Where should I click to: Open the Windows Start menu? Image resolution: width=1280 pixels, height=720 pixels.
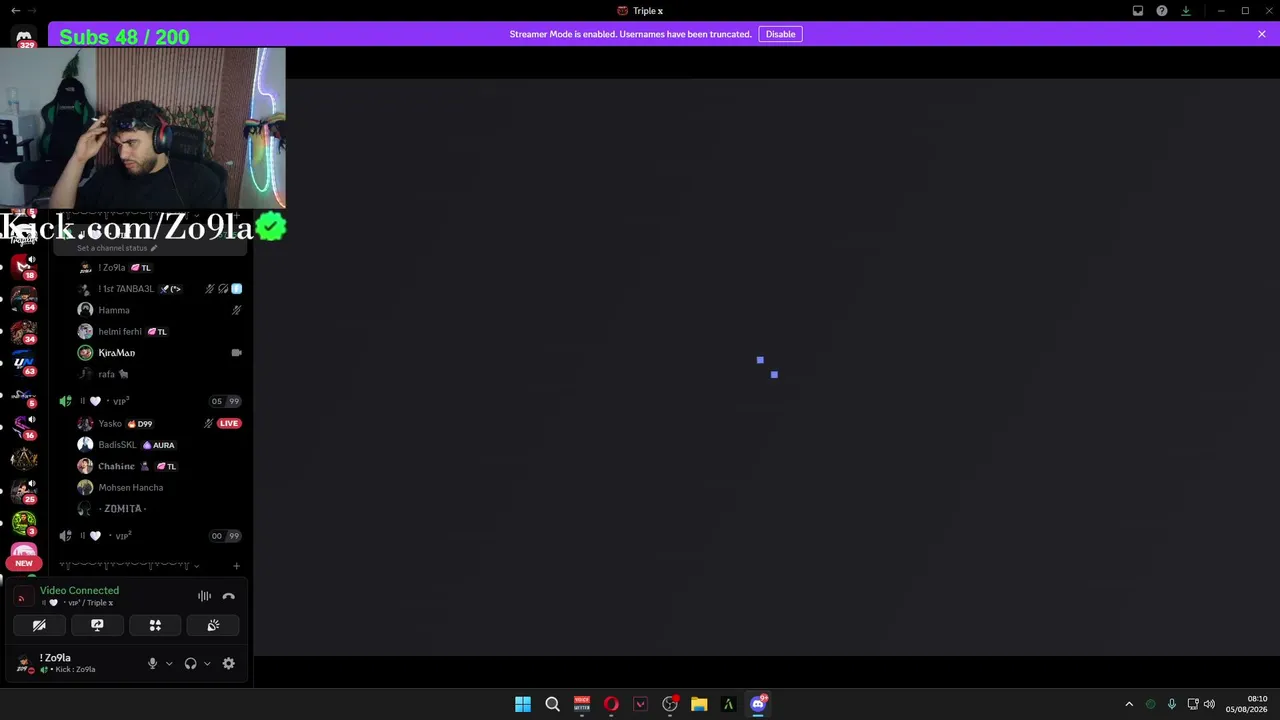click(x=523, y=704)
